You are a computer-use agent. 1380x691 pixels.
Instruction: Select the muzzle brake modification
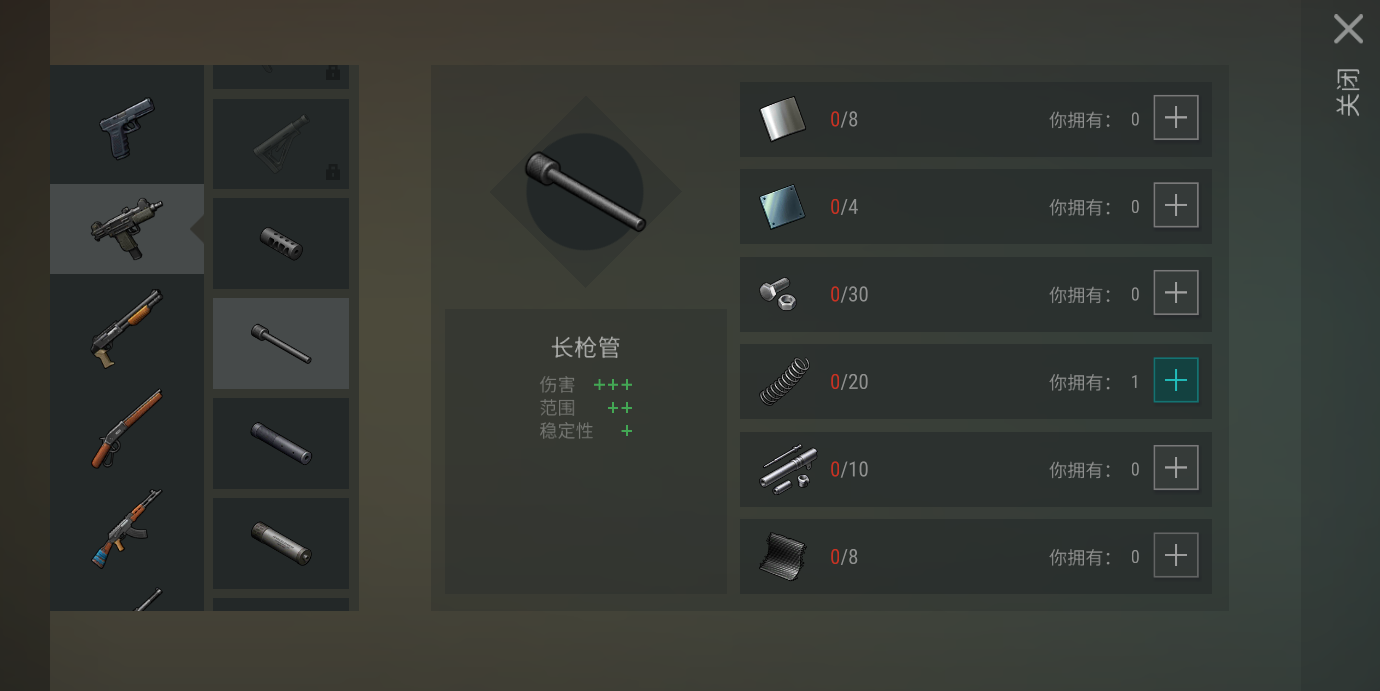pyautogui.click(x=281, y=243)
